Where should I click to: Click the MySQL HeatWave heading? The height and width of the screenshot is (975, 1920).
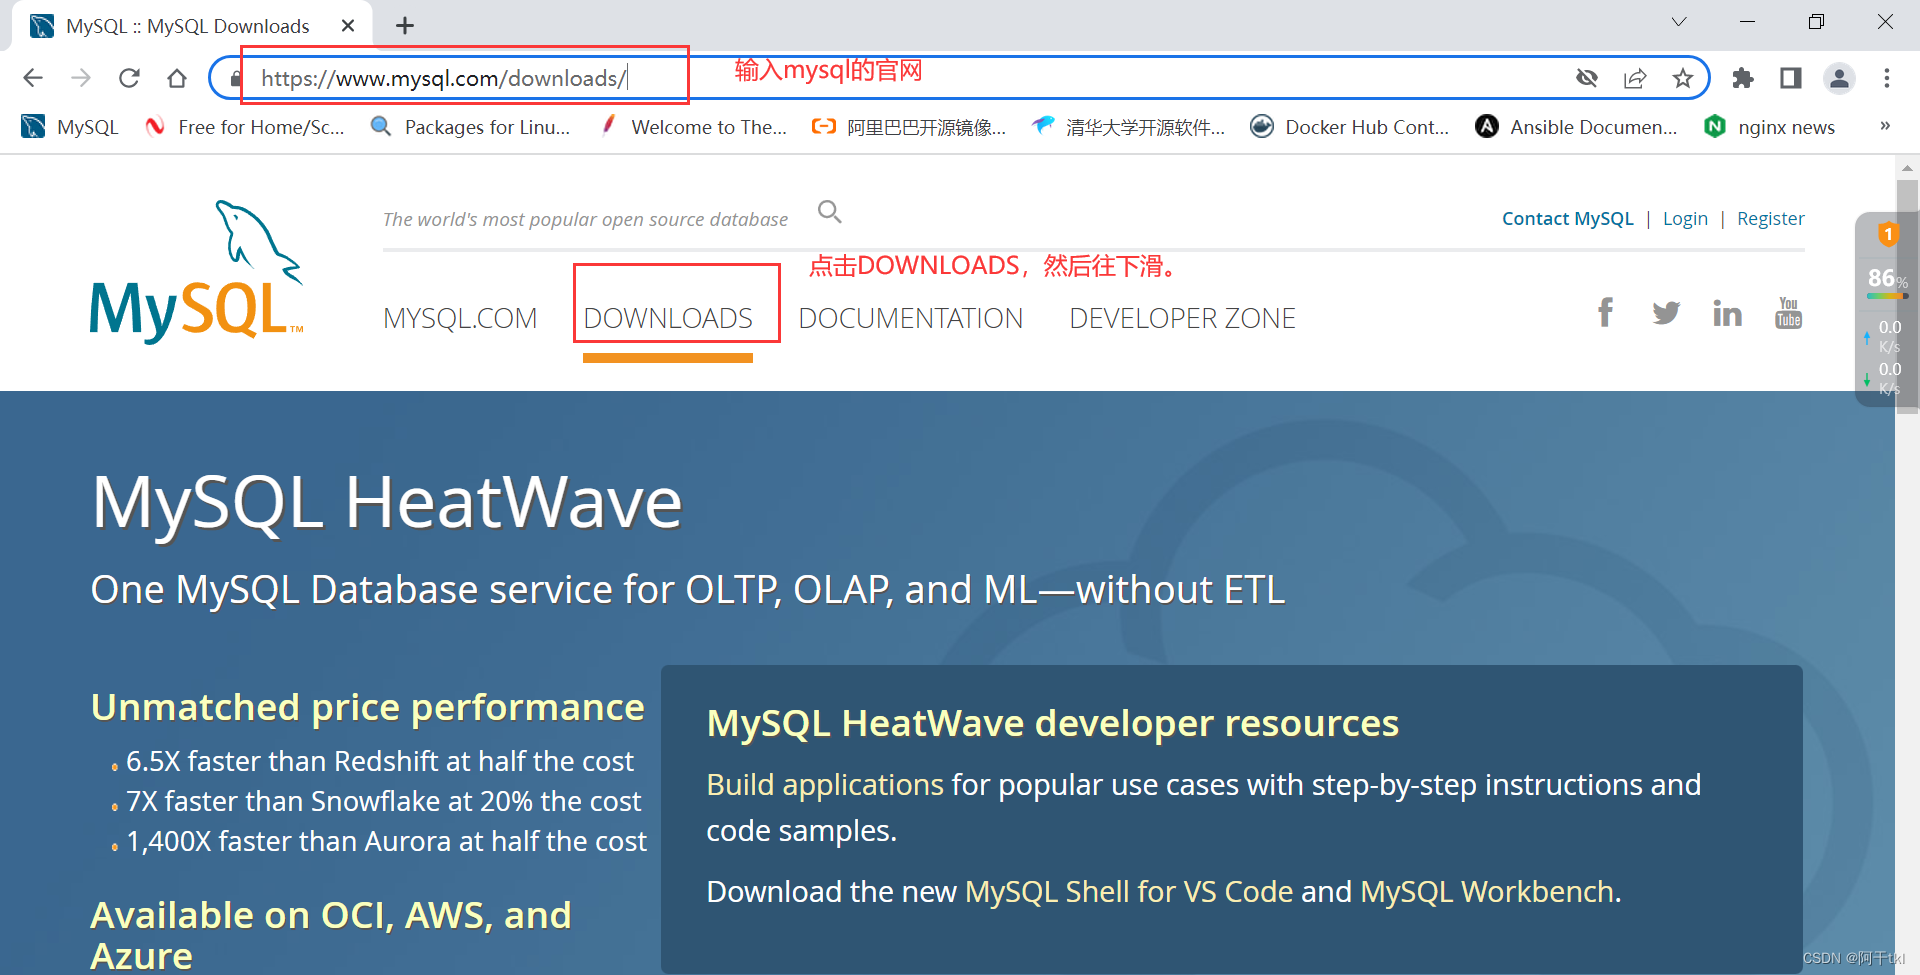click(387, 502)
